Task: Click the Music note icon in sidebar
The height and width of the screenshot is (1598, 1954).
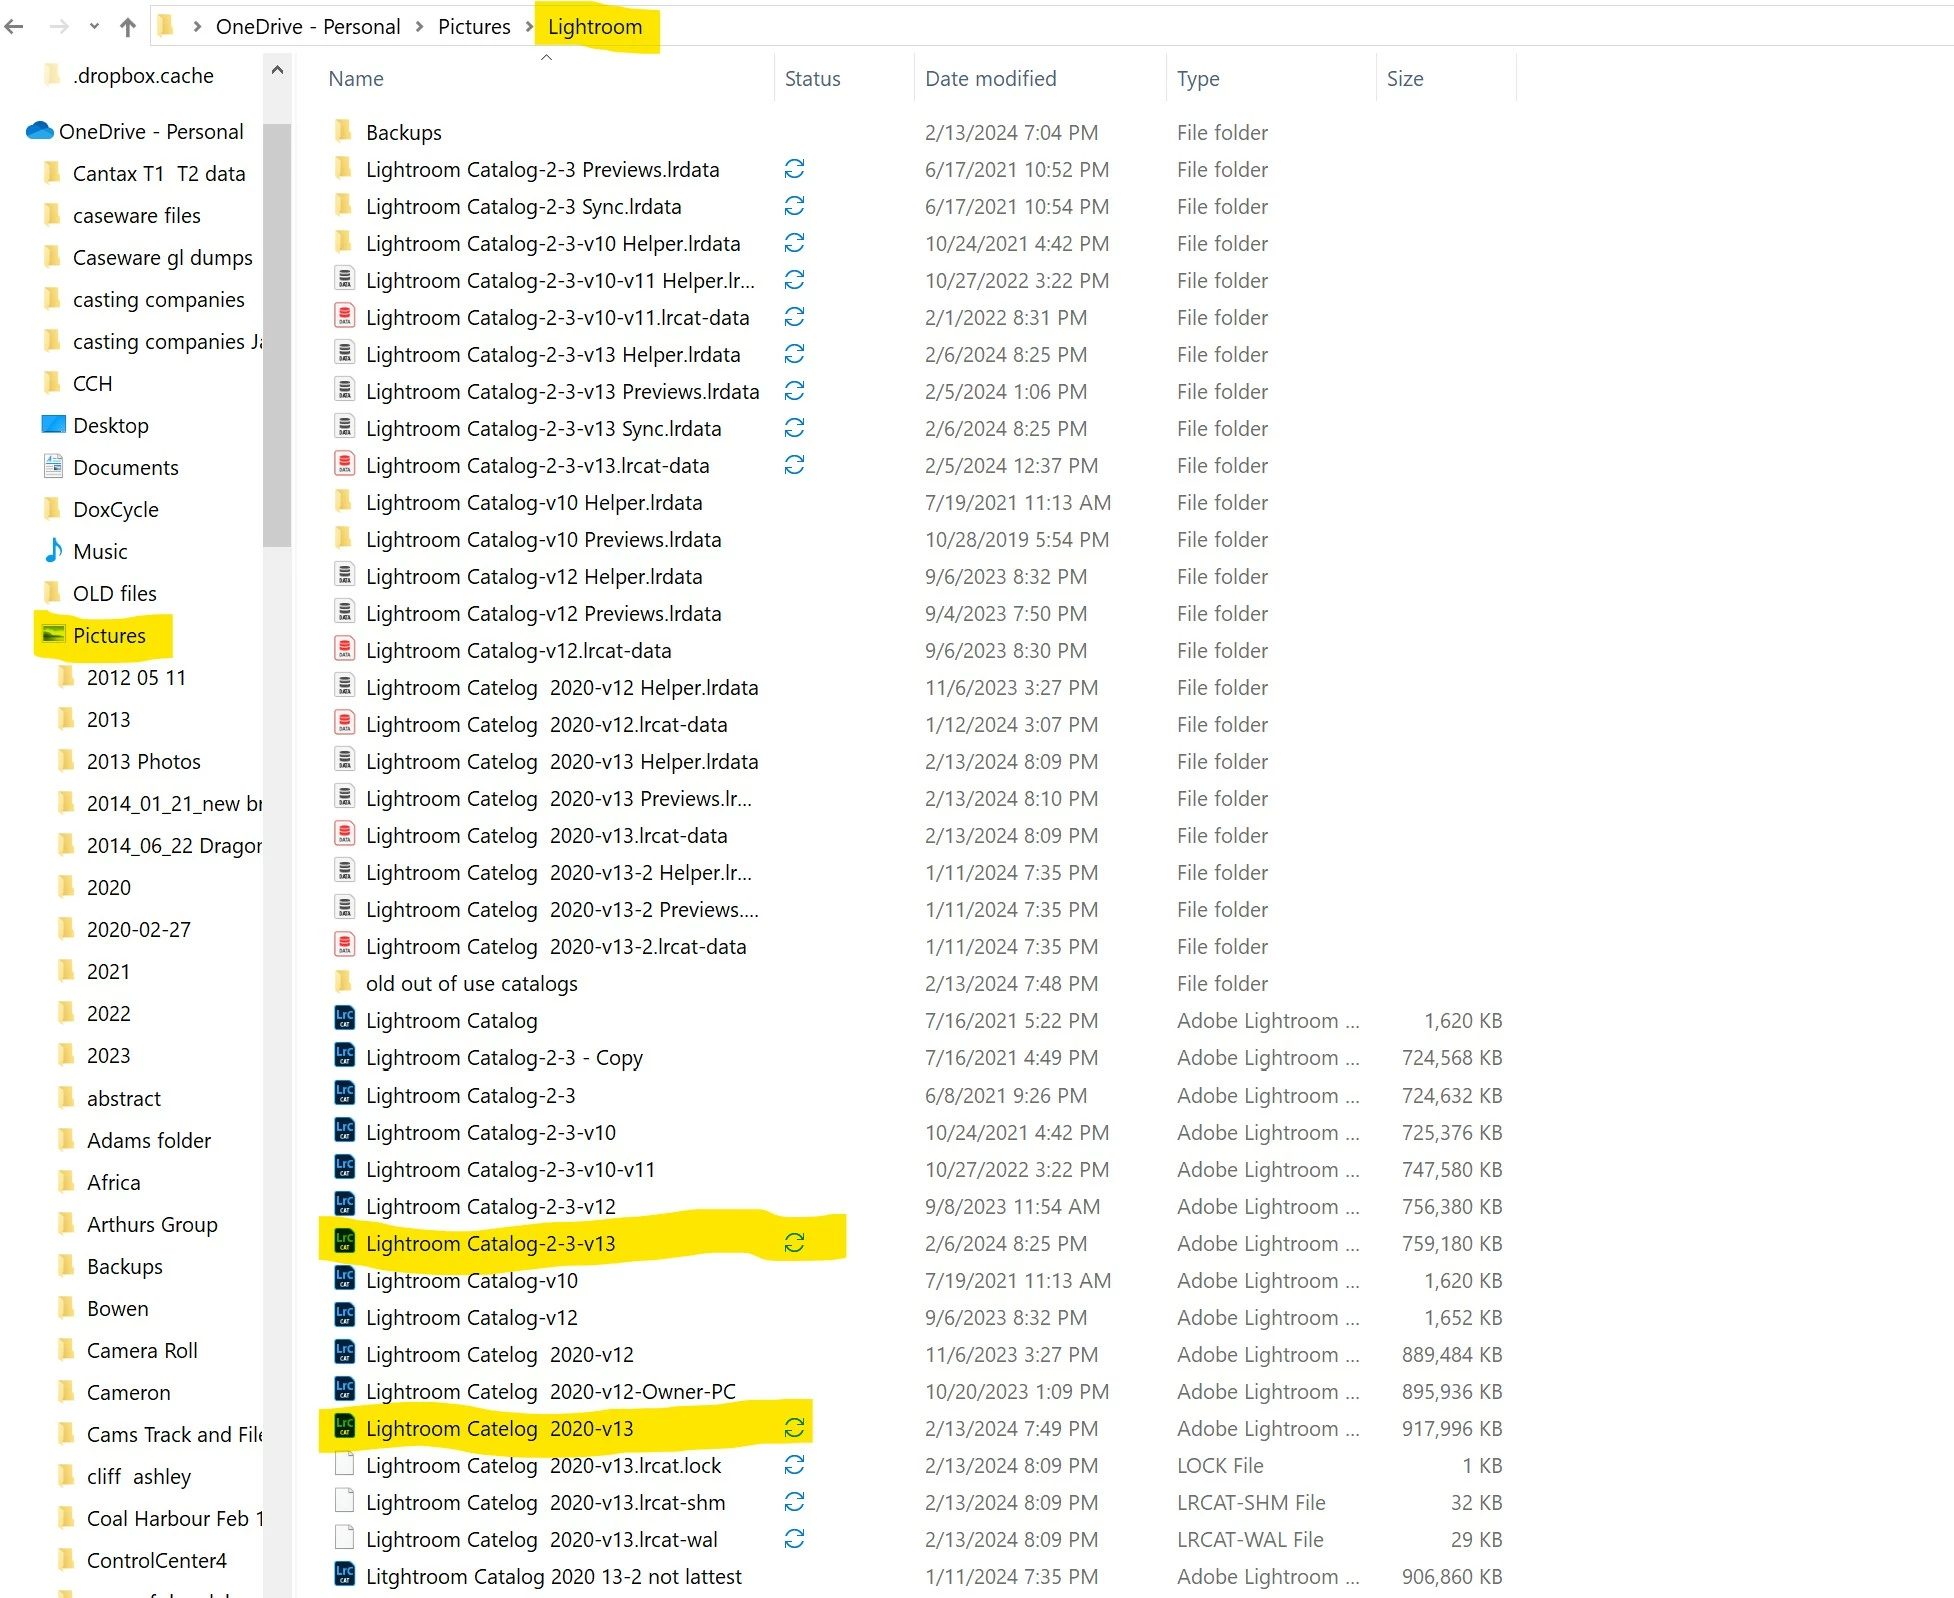Action: (54, 551)
